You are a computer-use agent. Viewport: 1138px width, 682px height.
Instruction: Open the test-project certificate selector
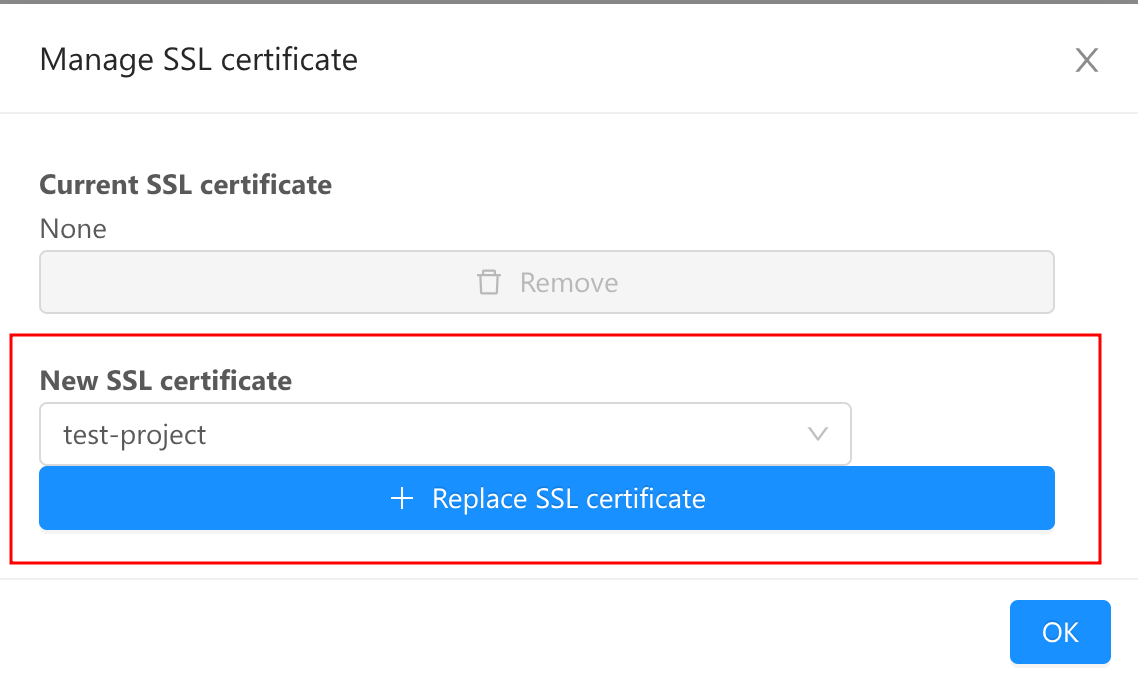tap(445, 434)
